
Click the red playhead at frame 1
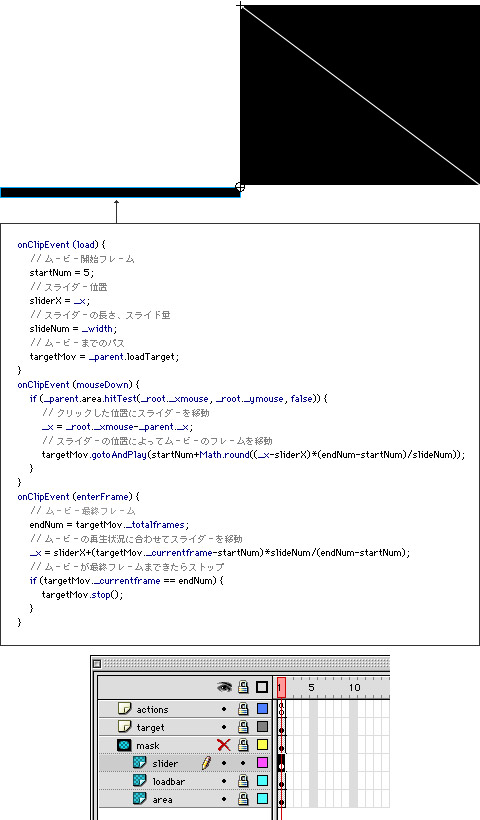click(x=281, y=688)
